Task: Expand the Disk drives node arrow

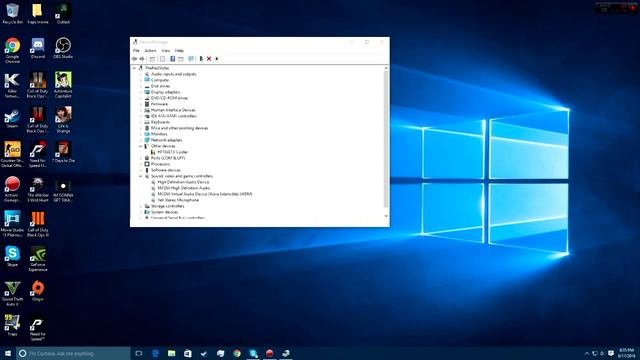Action: tap(141, 86)
